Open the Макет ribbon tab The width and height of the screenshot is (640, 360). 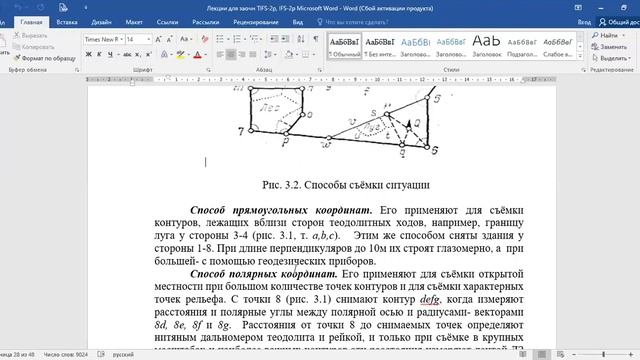tap(134, 22)
